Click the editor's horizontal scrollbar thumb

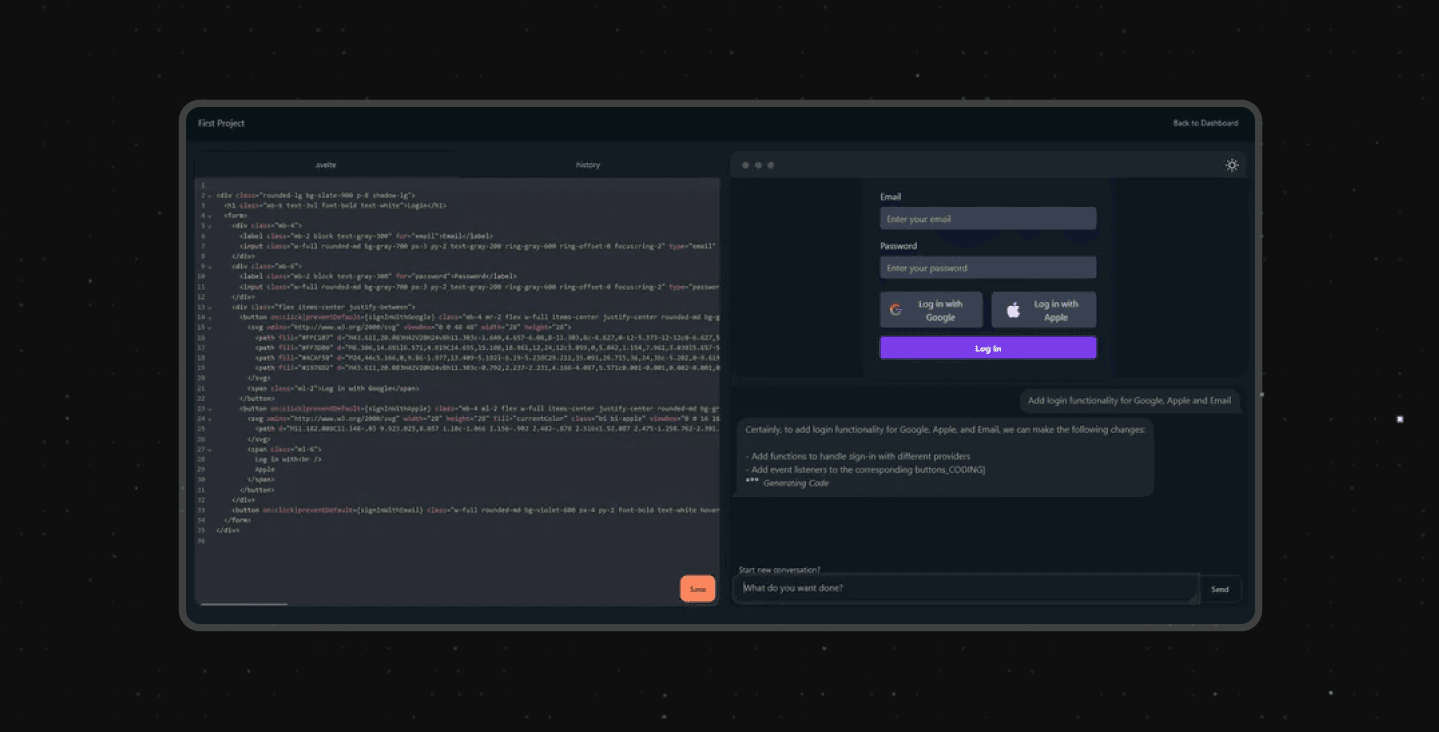(244, 604)
